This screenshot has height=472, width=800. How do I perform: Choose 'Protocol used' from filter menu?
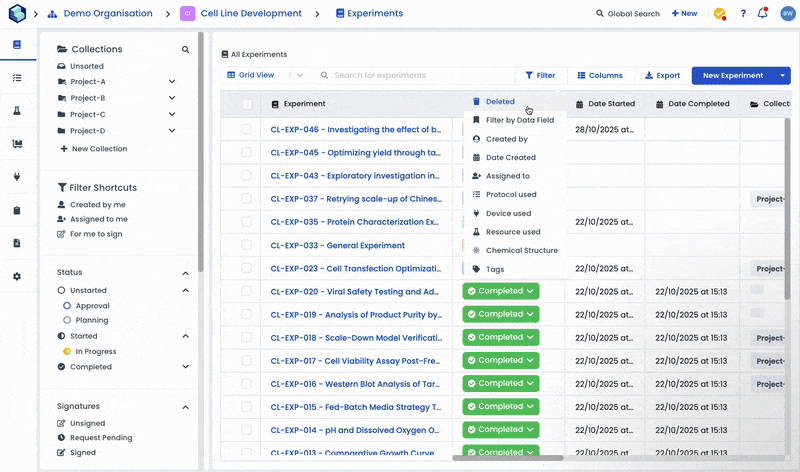pyautogui.click(x=510, y=195)
